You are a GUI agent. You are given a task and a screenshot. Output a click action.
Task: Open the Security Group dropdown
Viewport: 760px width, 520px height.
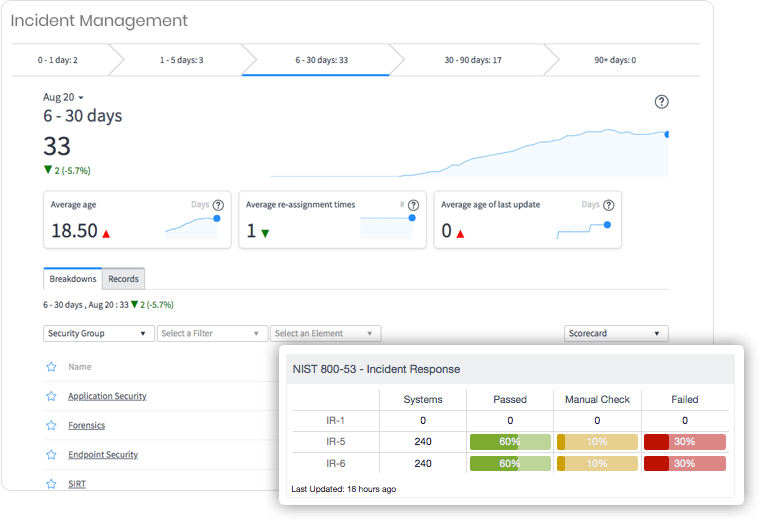click(99, 333)
